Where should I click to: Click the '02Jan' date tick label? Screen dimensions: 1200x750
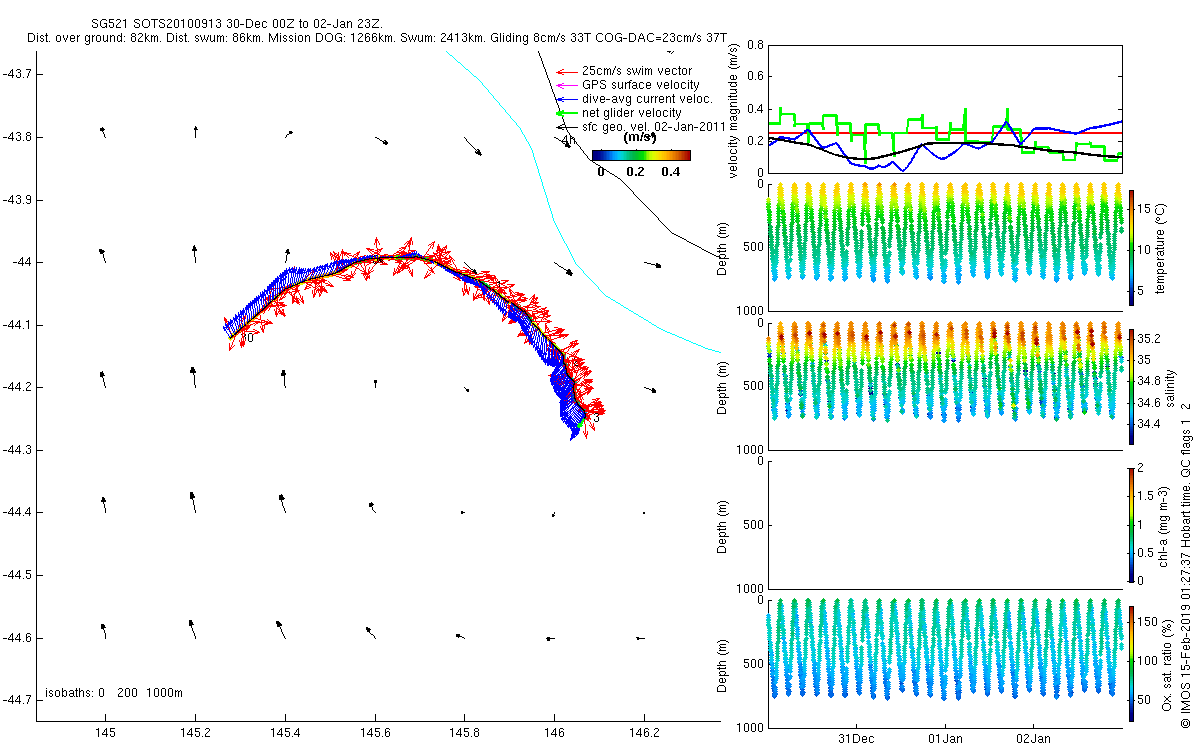(1033, 739)
